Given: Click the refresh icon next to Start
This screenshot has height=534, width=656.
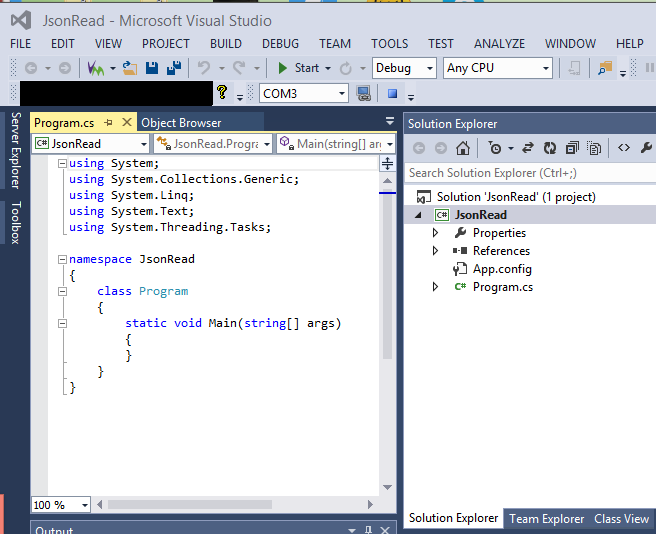Looking at the screenshot, I should pyautogui.click(x=346, y=68).
